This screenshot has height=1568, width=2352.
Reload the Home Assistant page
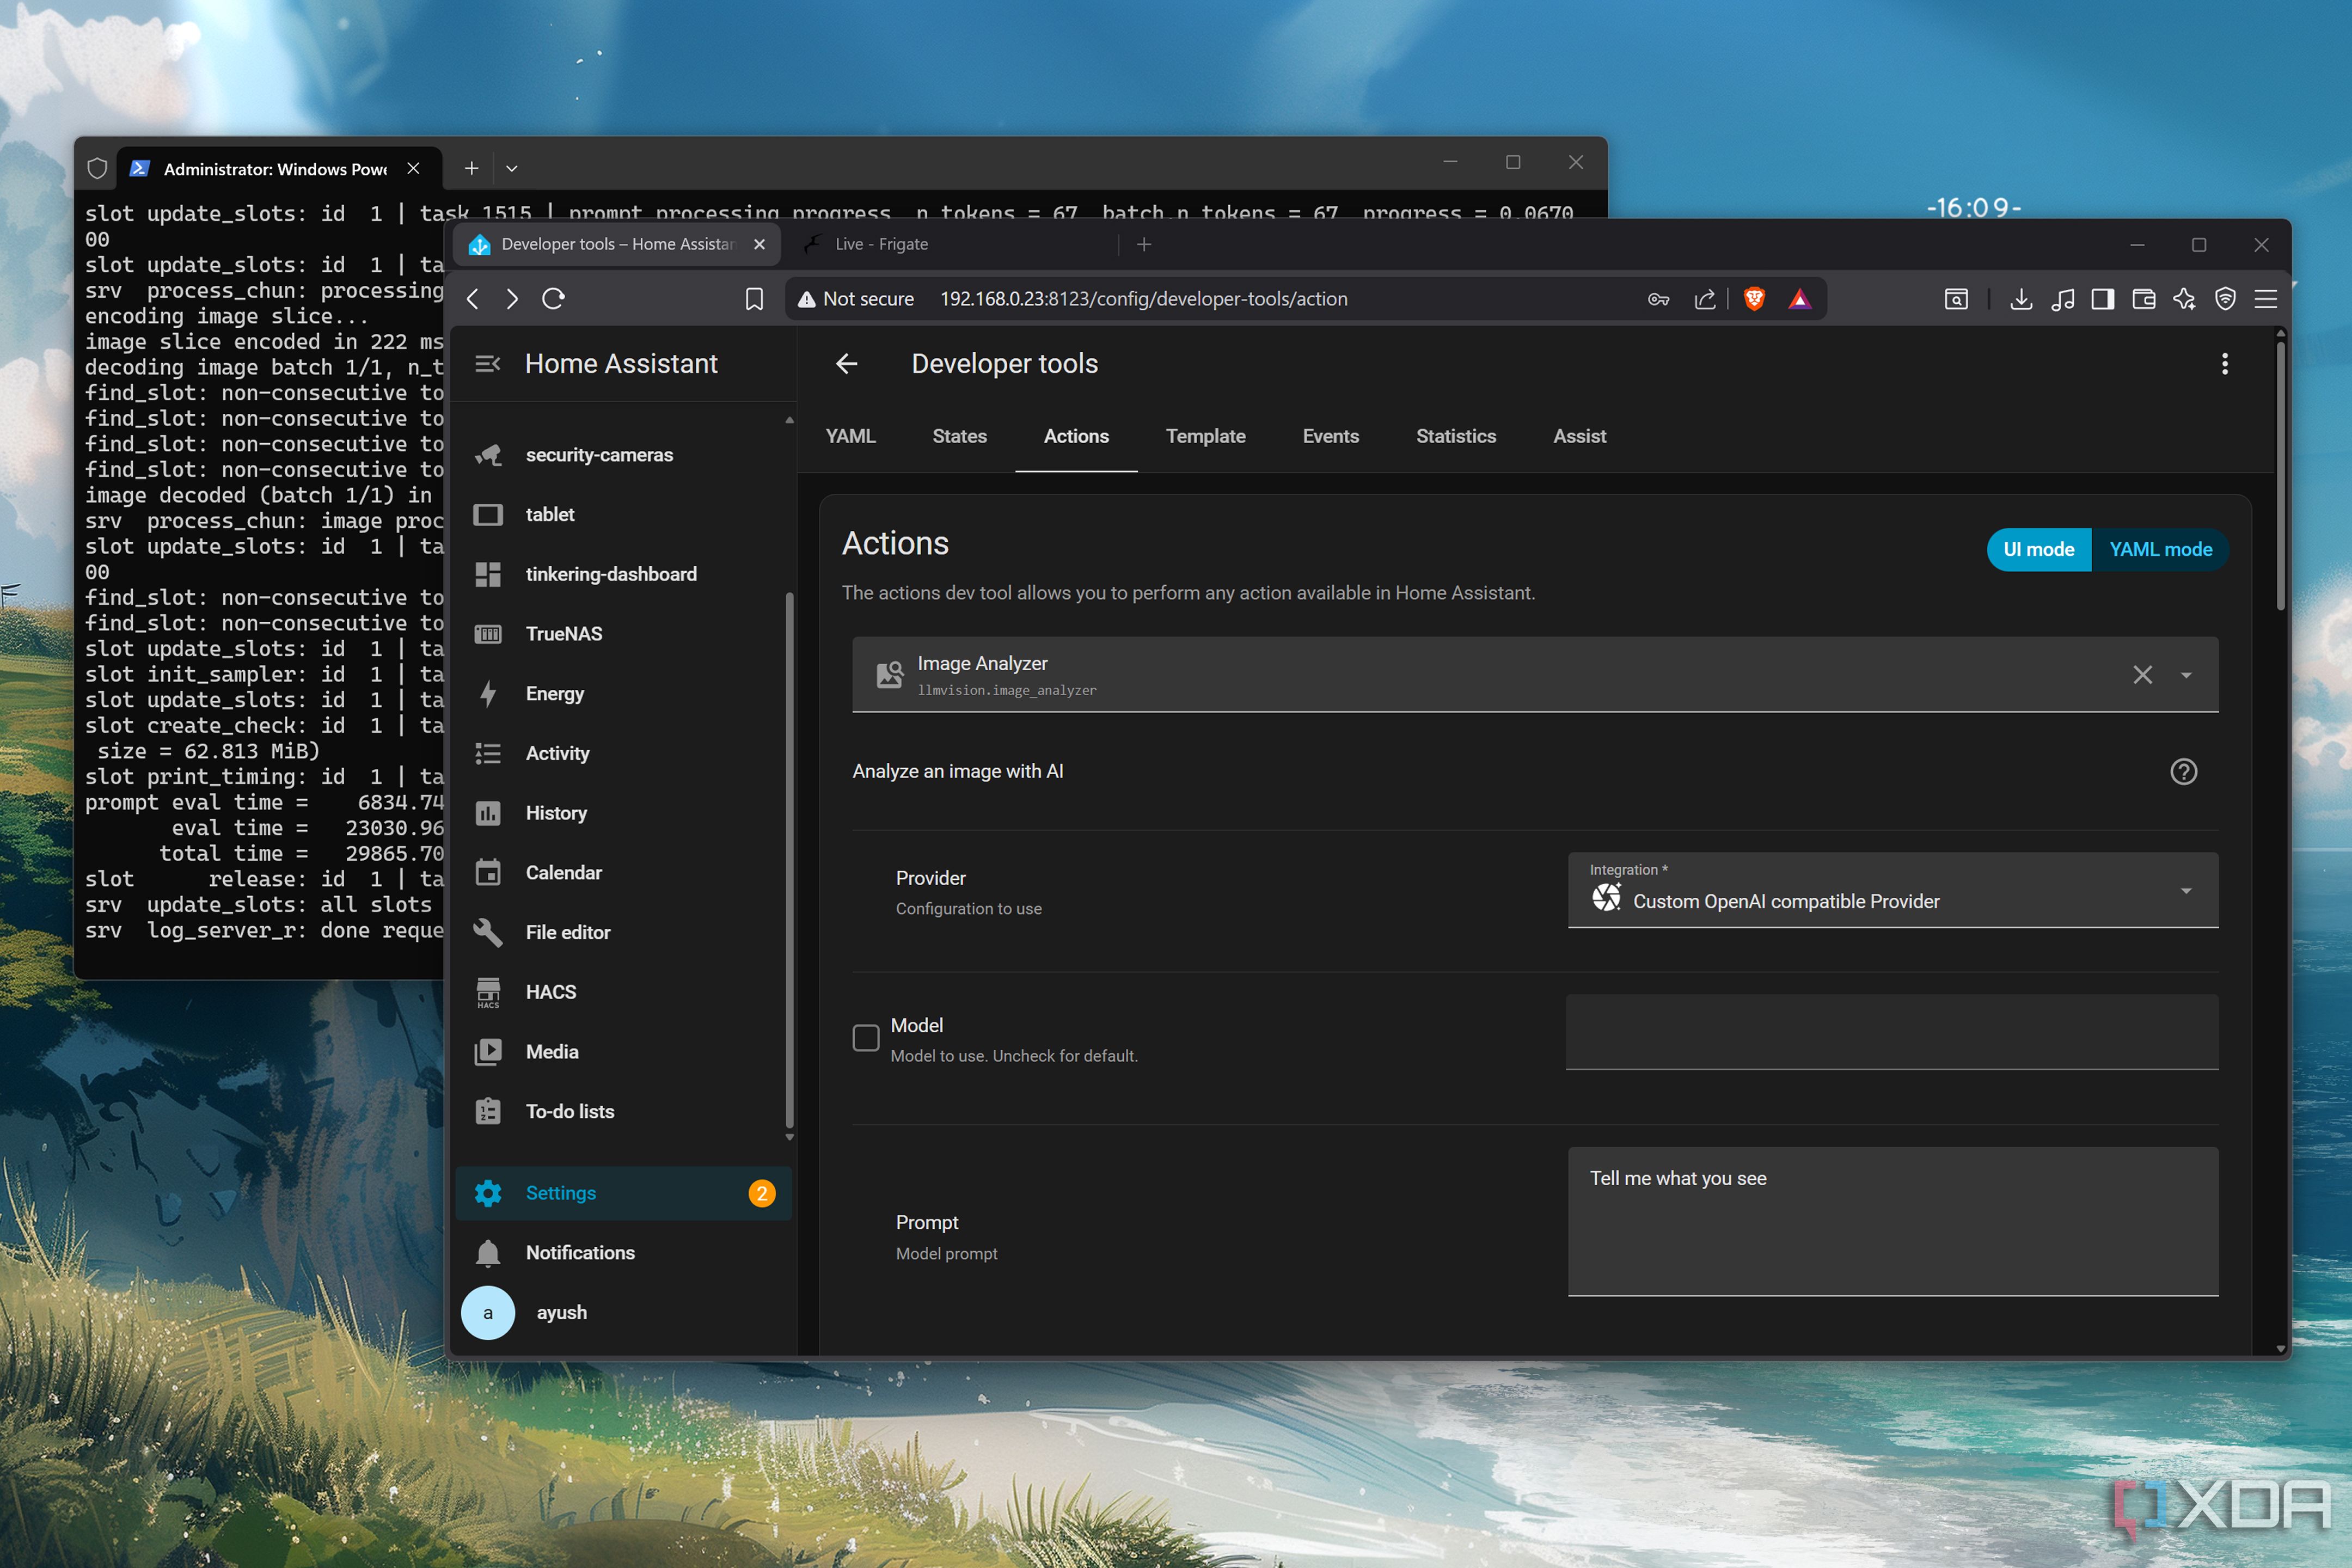(x=554, y=299)
